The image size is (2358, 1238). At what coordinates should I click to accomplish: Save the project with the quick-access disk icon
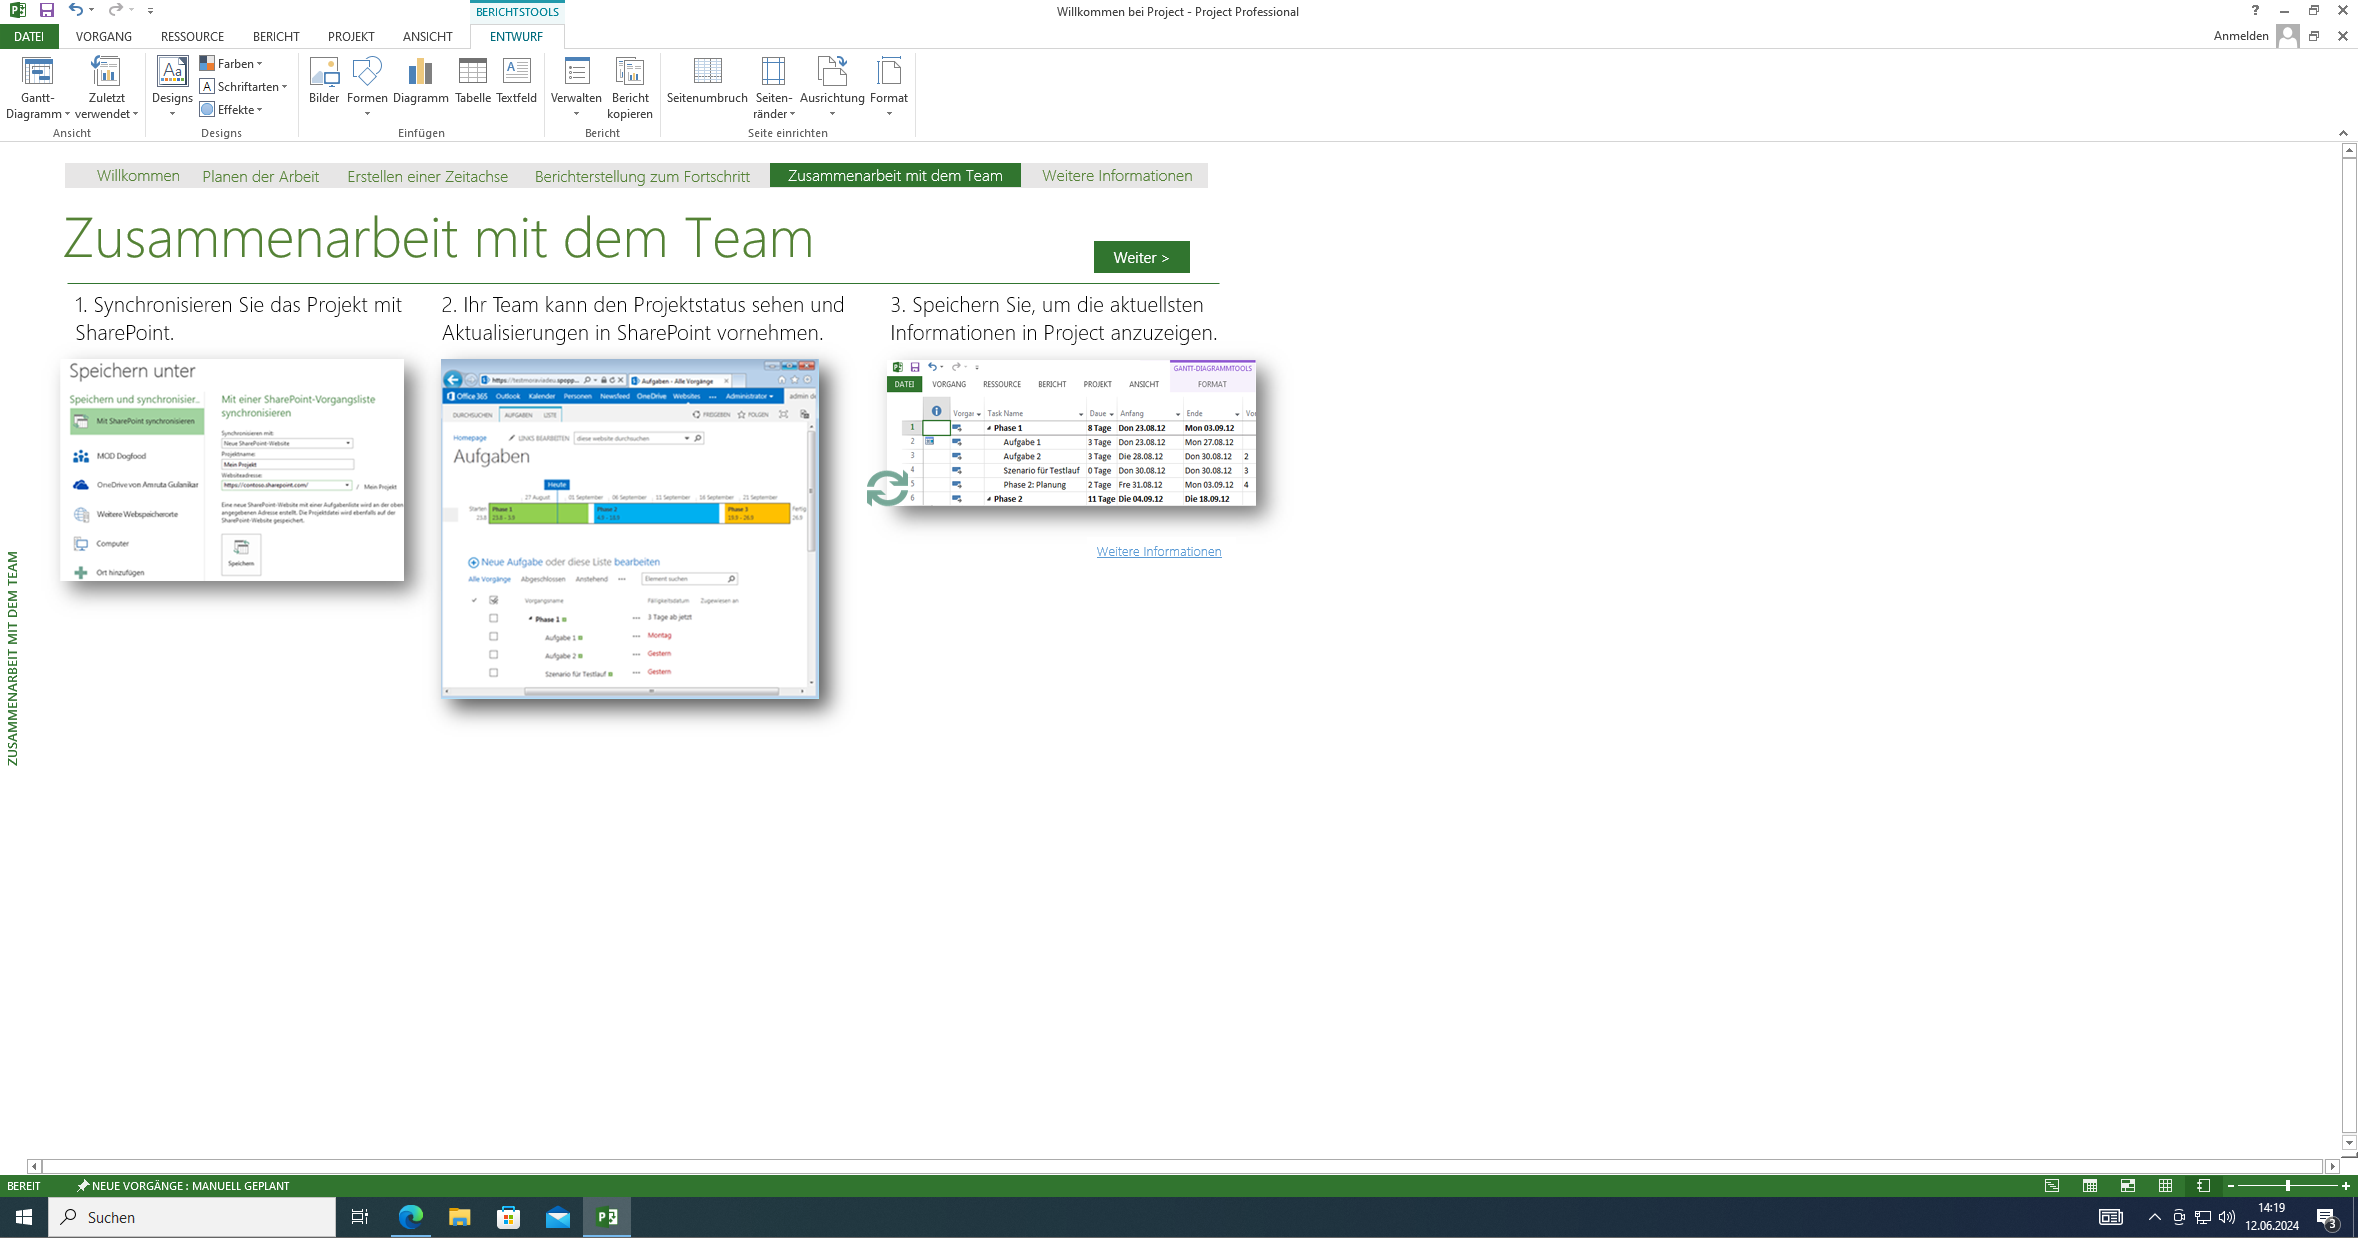click(47, 10)
